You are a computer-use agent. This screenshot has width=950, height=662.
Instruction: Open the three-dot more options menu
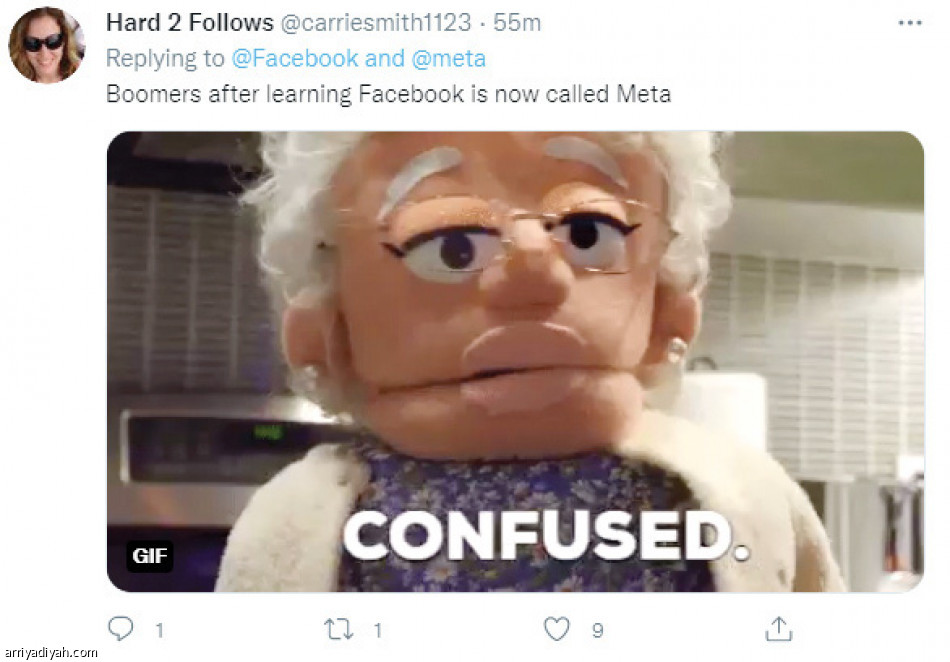tap(910, 23)
